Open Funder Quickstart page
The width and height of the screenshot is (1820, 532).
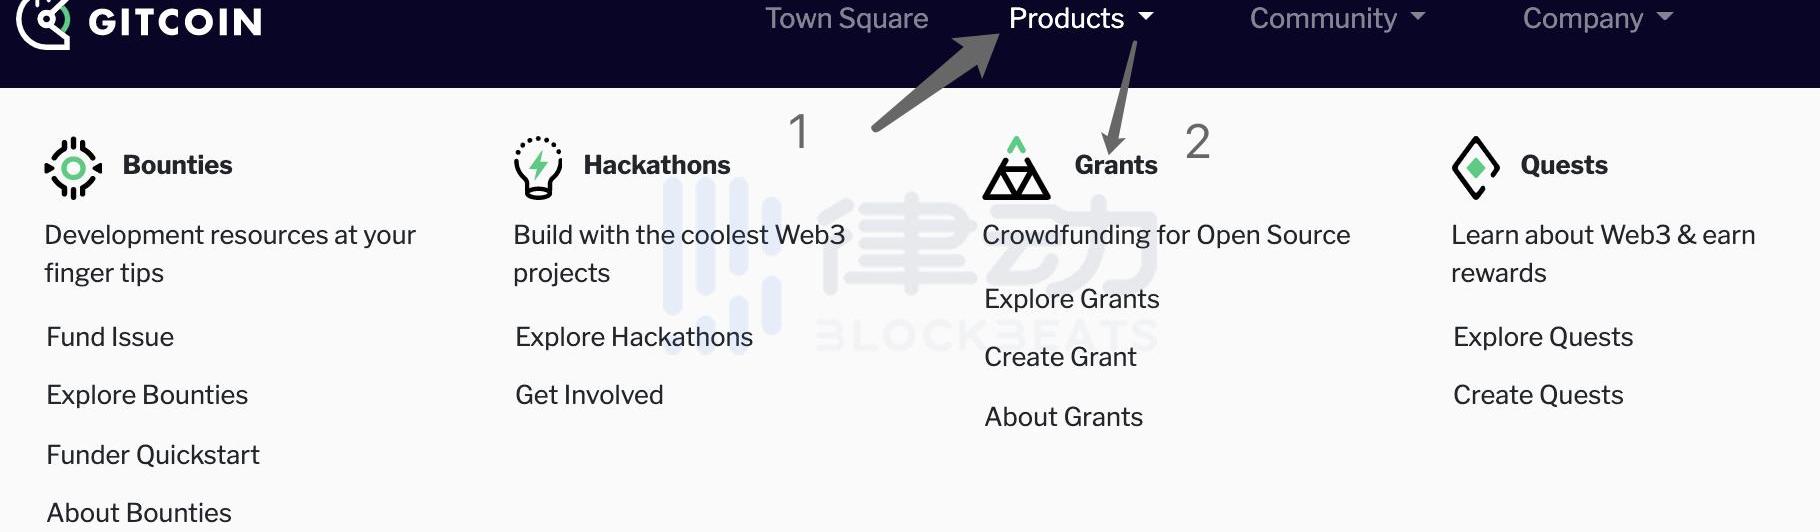[x=153, y=455]
